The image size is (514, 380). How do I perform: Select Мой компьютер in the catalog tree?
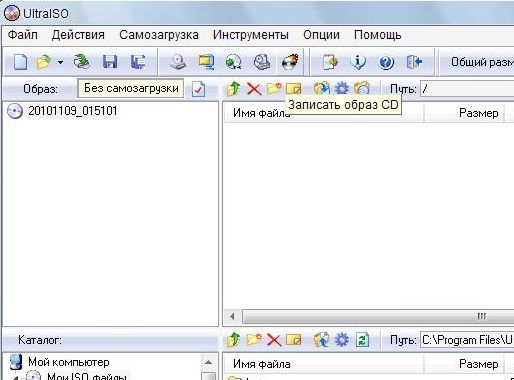(x=68, y=362)
